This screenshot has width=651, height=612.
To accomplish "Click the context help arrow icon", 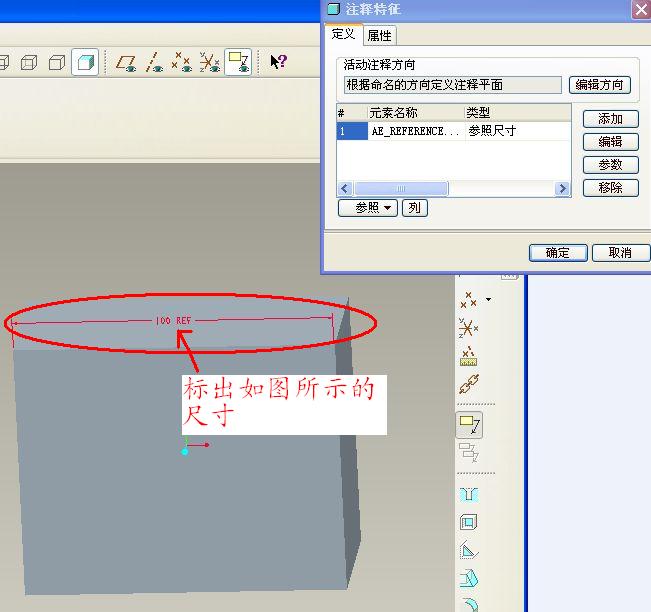I will 278,62.
